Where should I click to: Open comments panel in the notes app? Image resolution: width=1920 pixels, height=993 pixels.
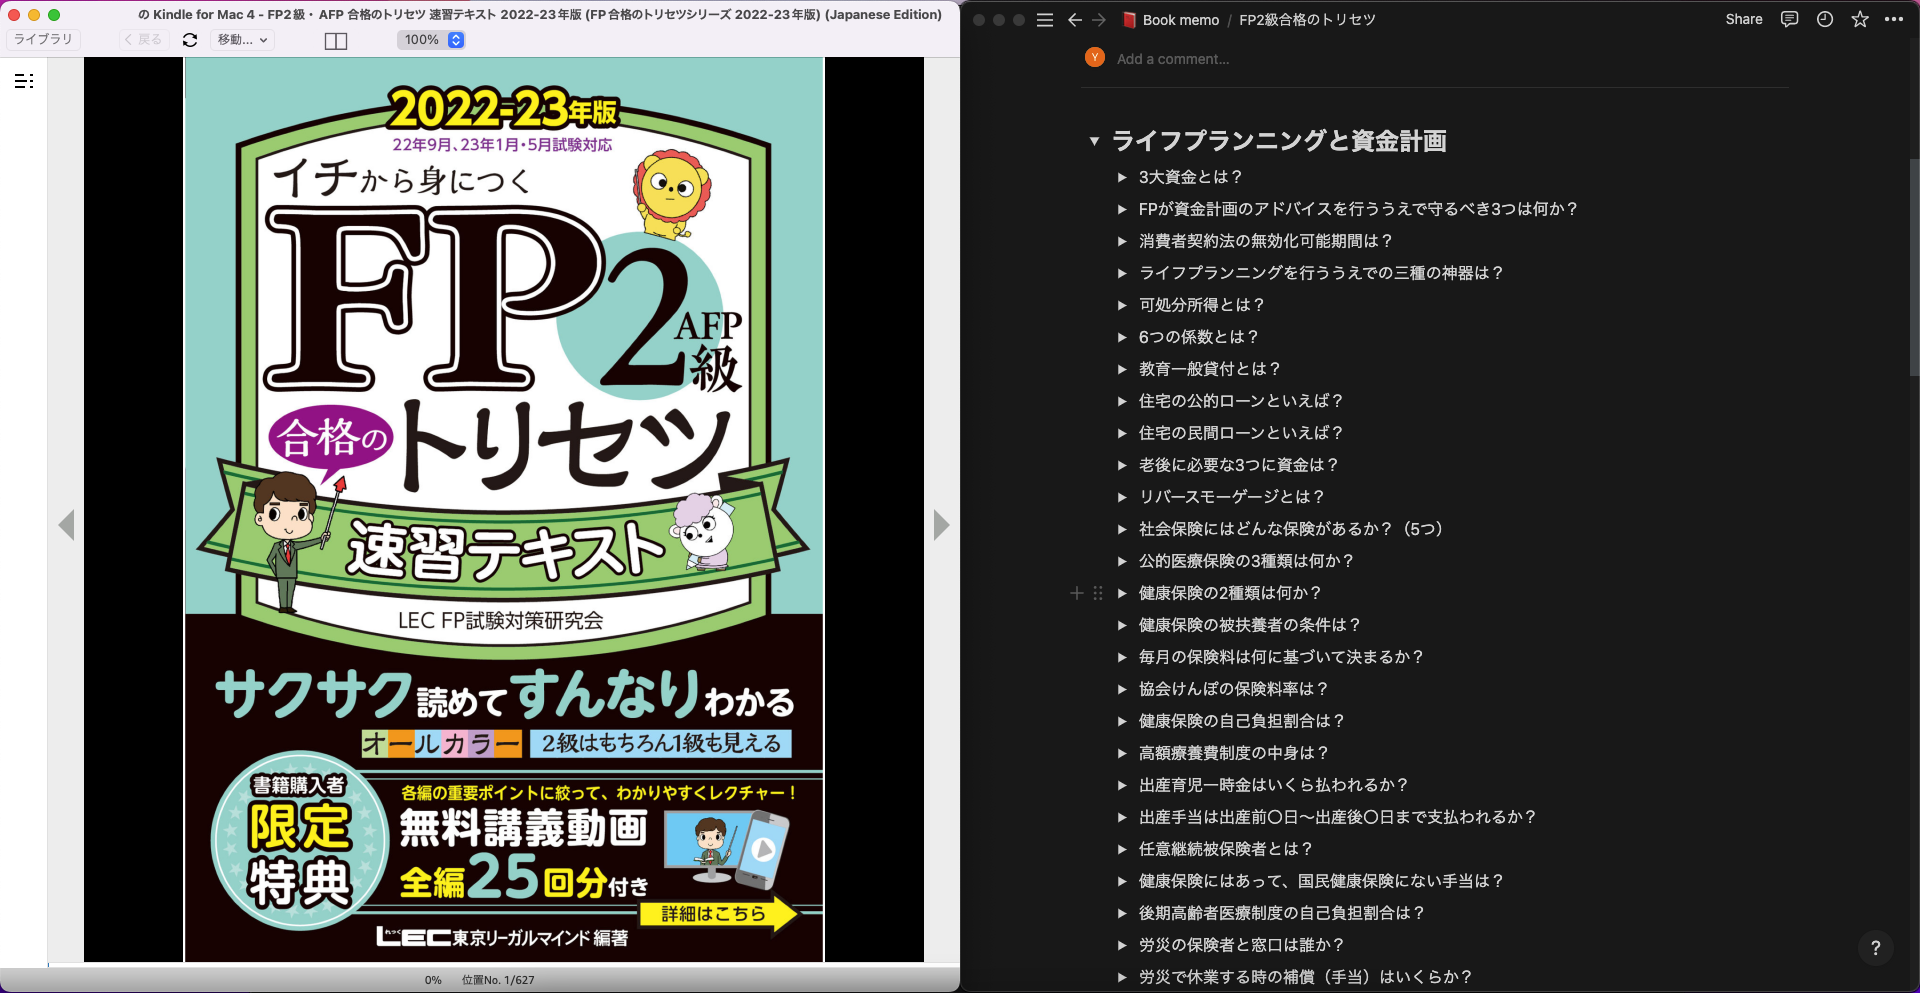click(x=1790, y=19)
